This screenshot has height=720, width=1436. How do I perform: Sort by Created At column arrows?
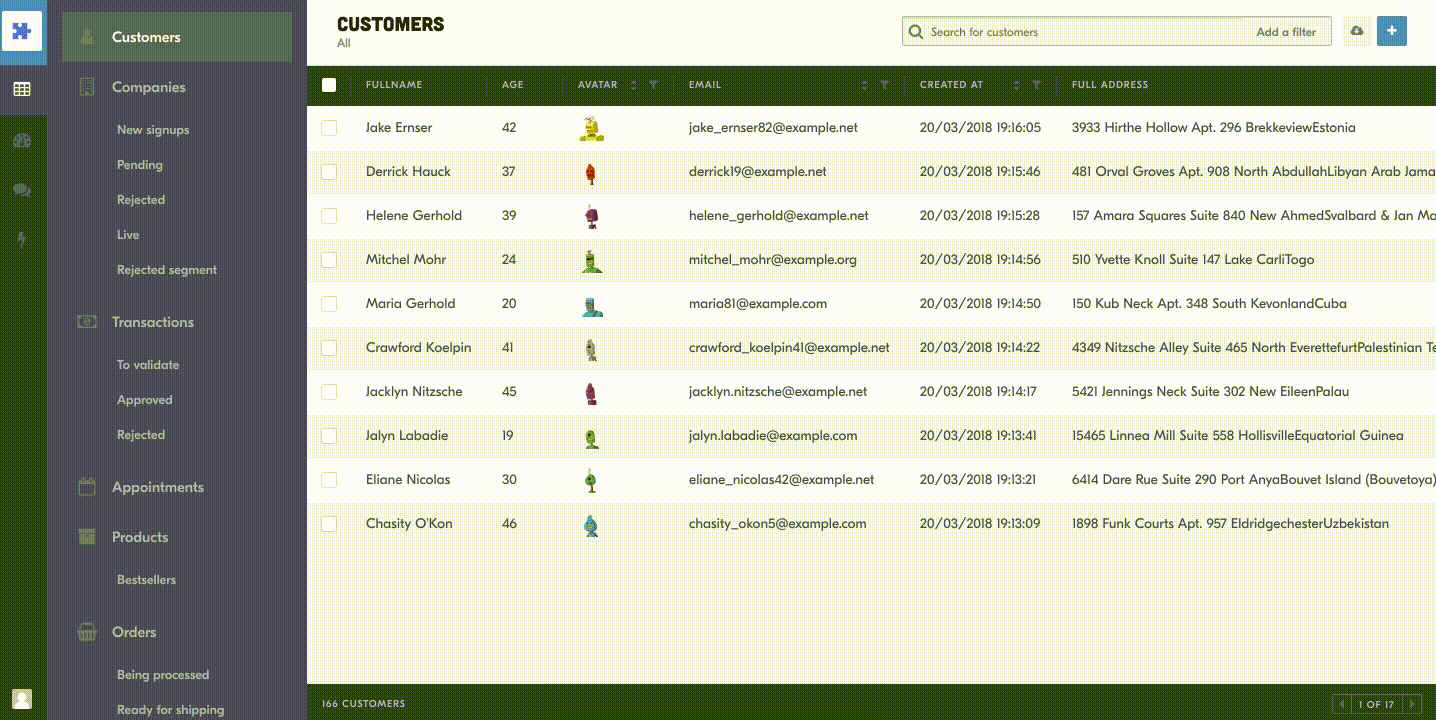(1016, 85)
